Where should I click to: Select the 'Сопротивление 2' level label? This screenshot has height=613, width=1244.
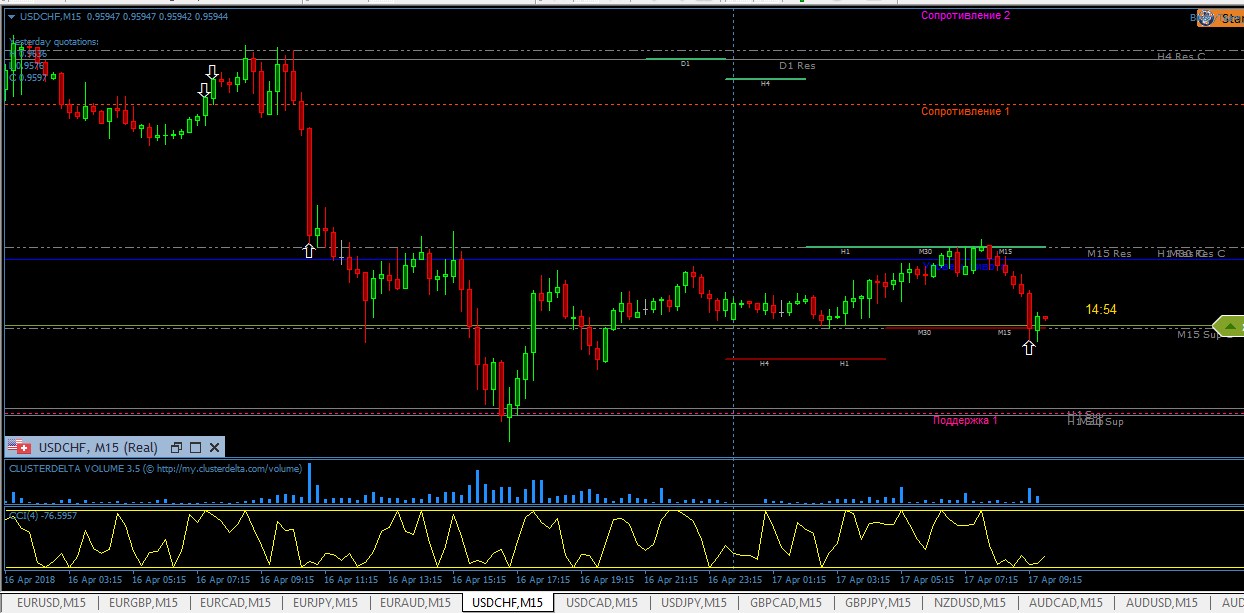(x=965, y=15)
